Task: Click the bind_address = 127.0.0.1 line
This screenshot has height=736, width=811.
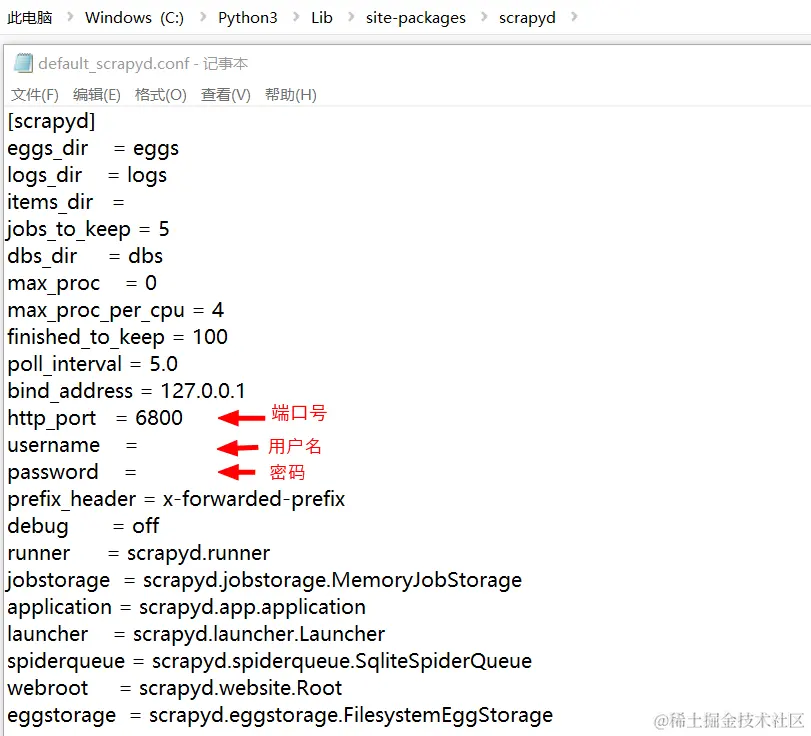Action: coord(127,392)
